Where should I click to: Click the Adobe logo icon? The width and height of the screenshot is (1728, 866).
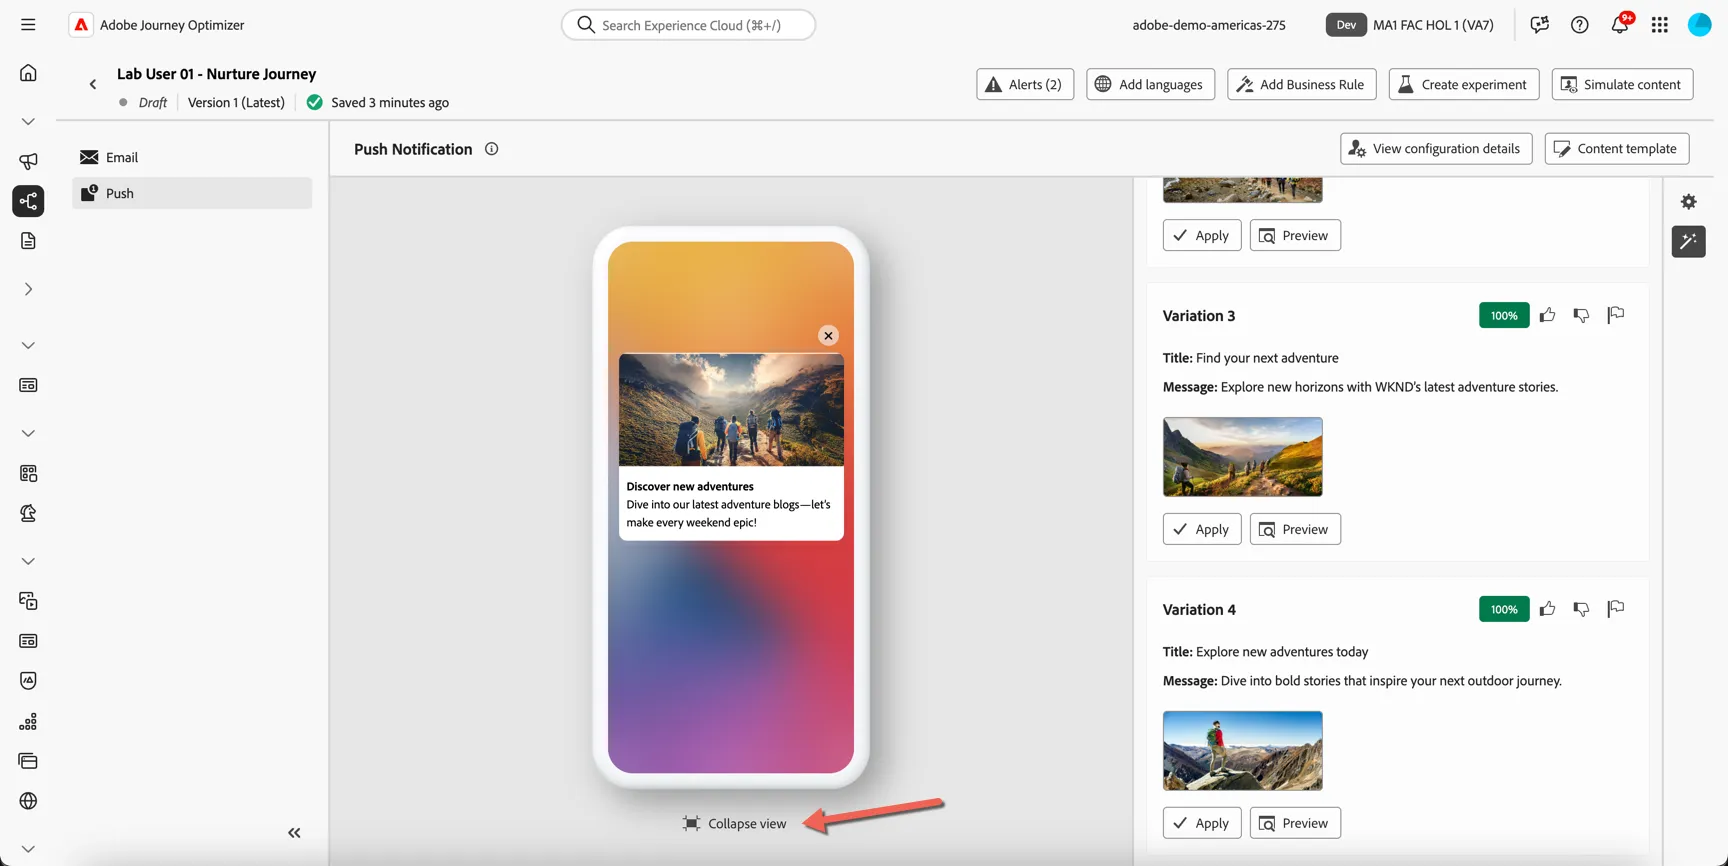pyautogui.click(x=81, y=25)
